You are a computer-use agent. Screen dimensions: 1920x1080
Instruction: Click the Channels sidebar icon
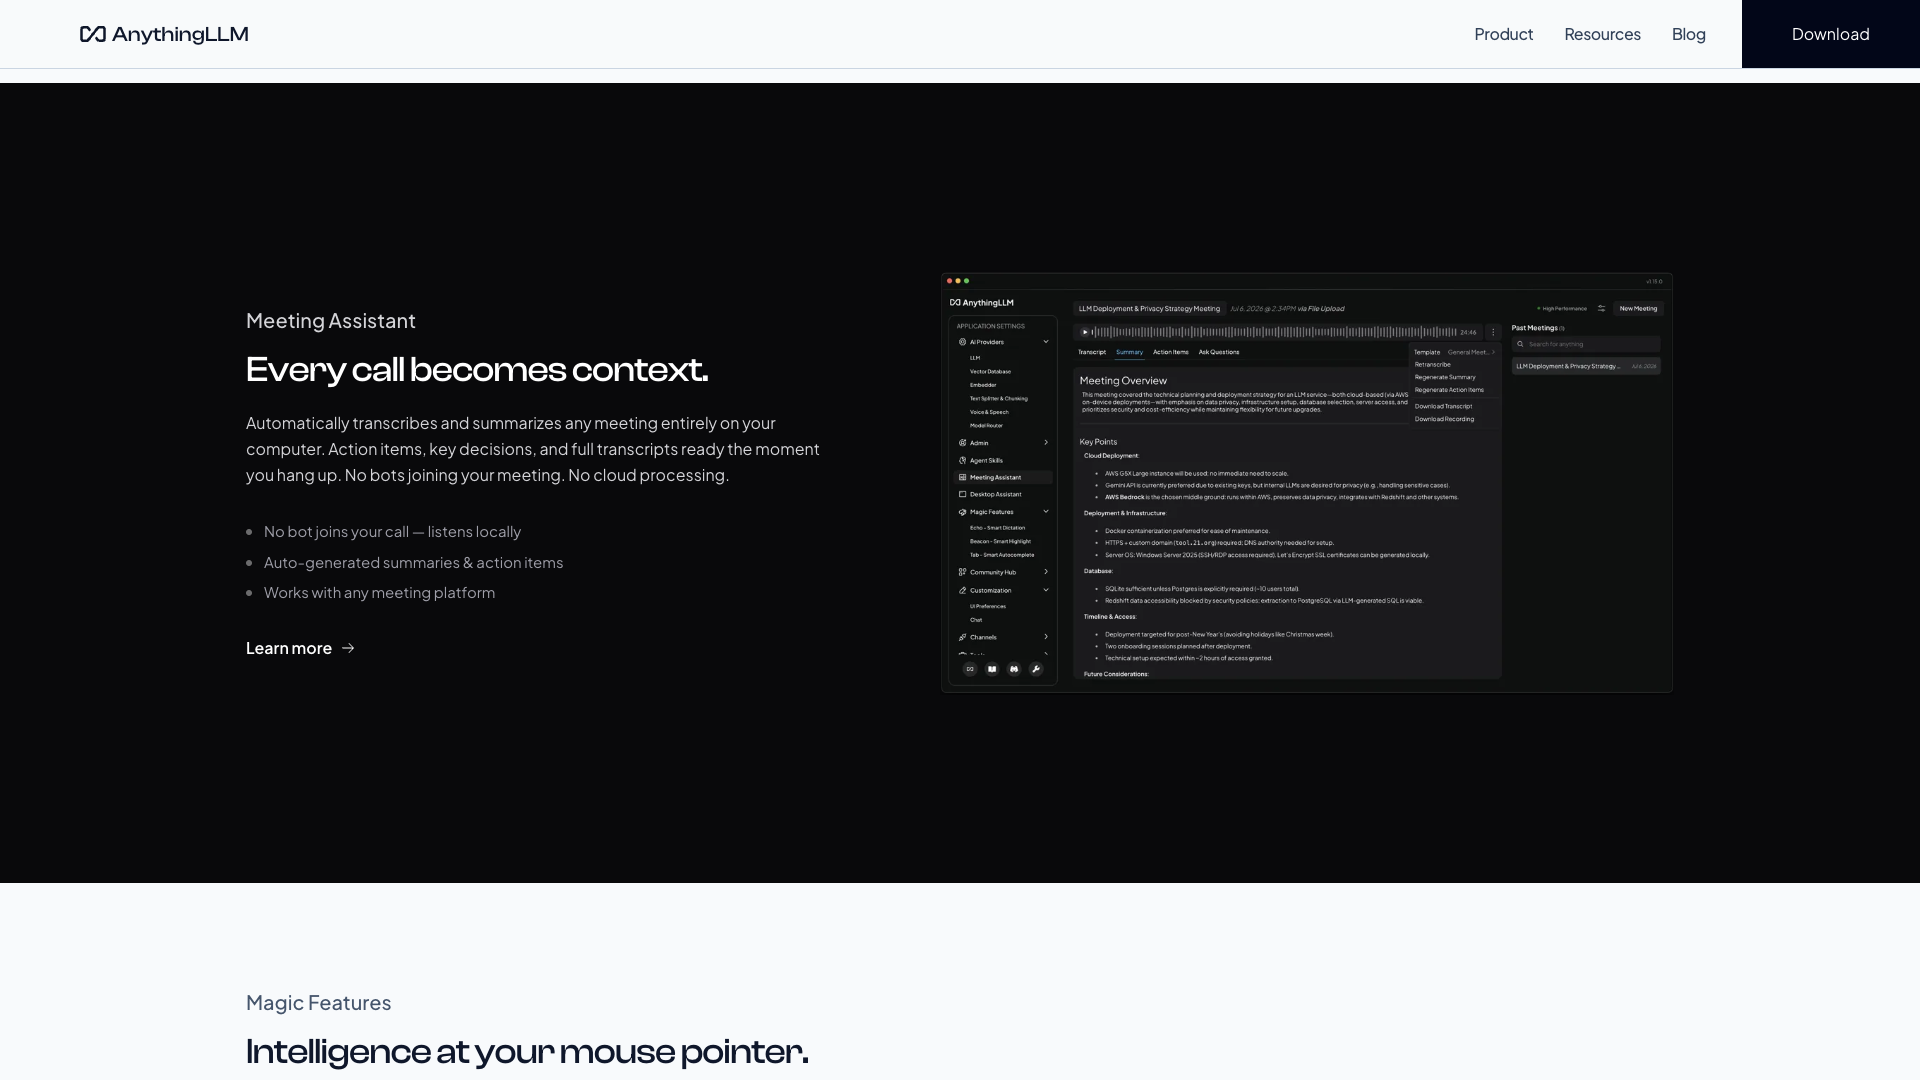[962, 637]
